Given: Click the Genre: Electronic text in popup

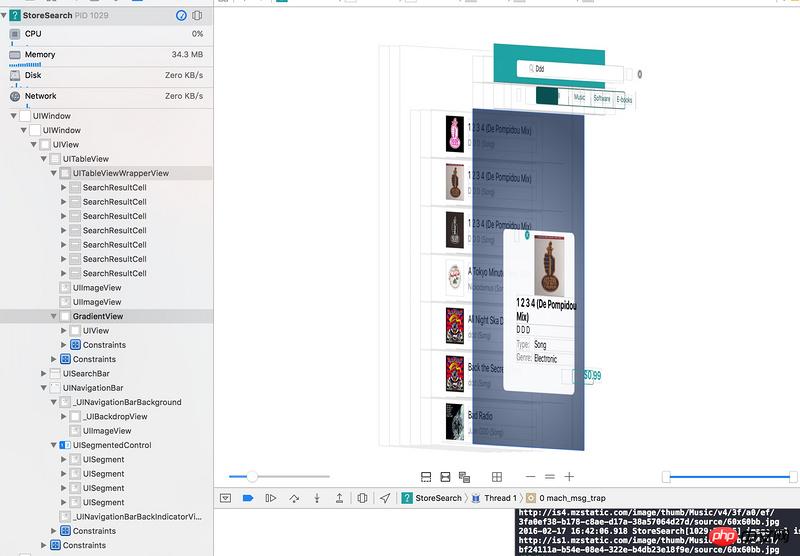Looking at the screenshot, I should 537,358.
